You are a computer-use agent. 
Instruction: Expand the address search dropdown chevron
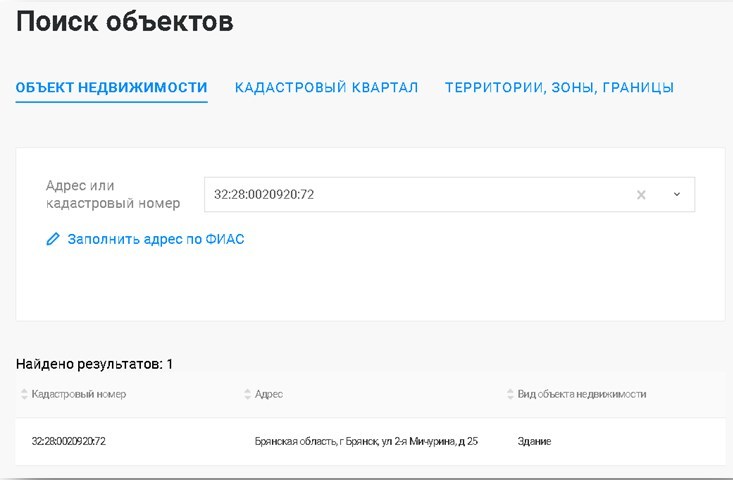tap(677, 195)
